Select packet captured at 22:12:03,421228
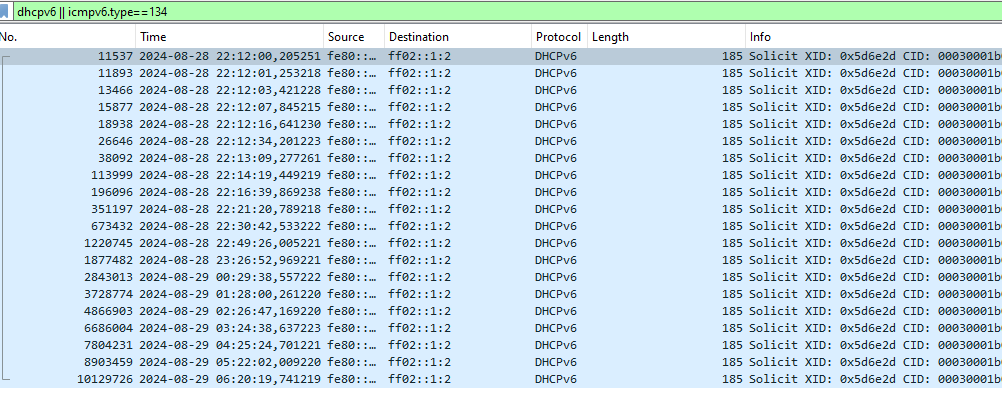This screenshot has width=1002, height=408. point(501,90)
